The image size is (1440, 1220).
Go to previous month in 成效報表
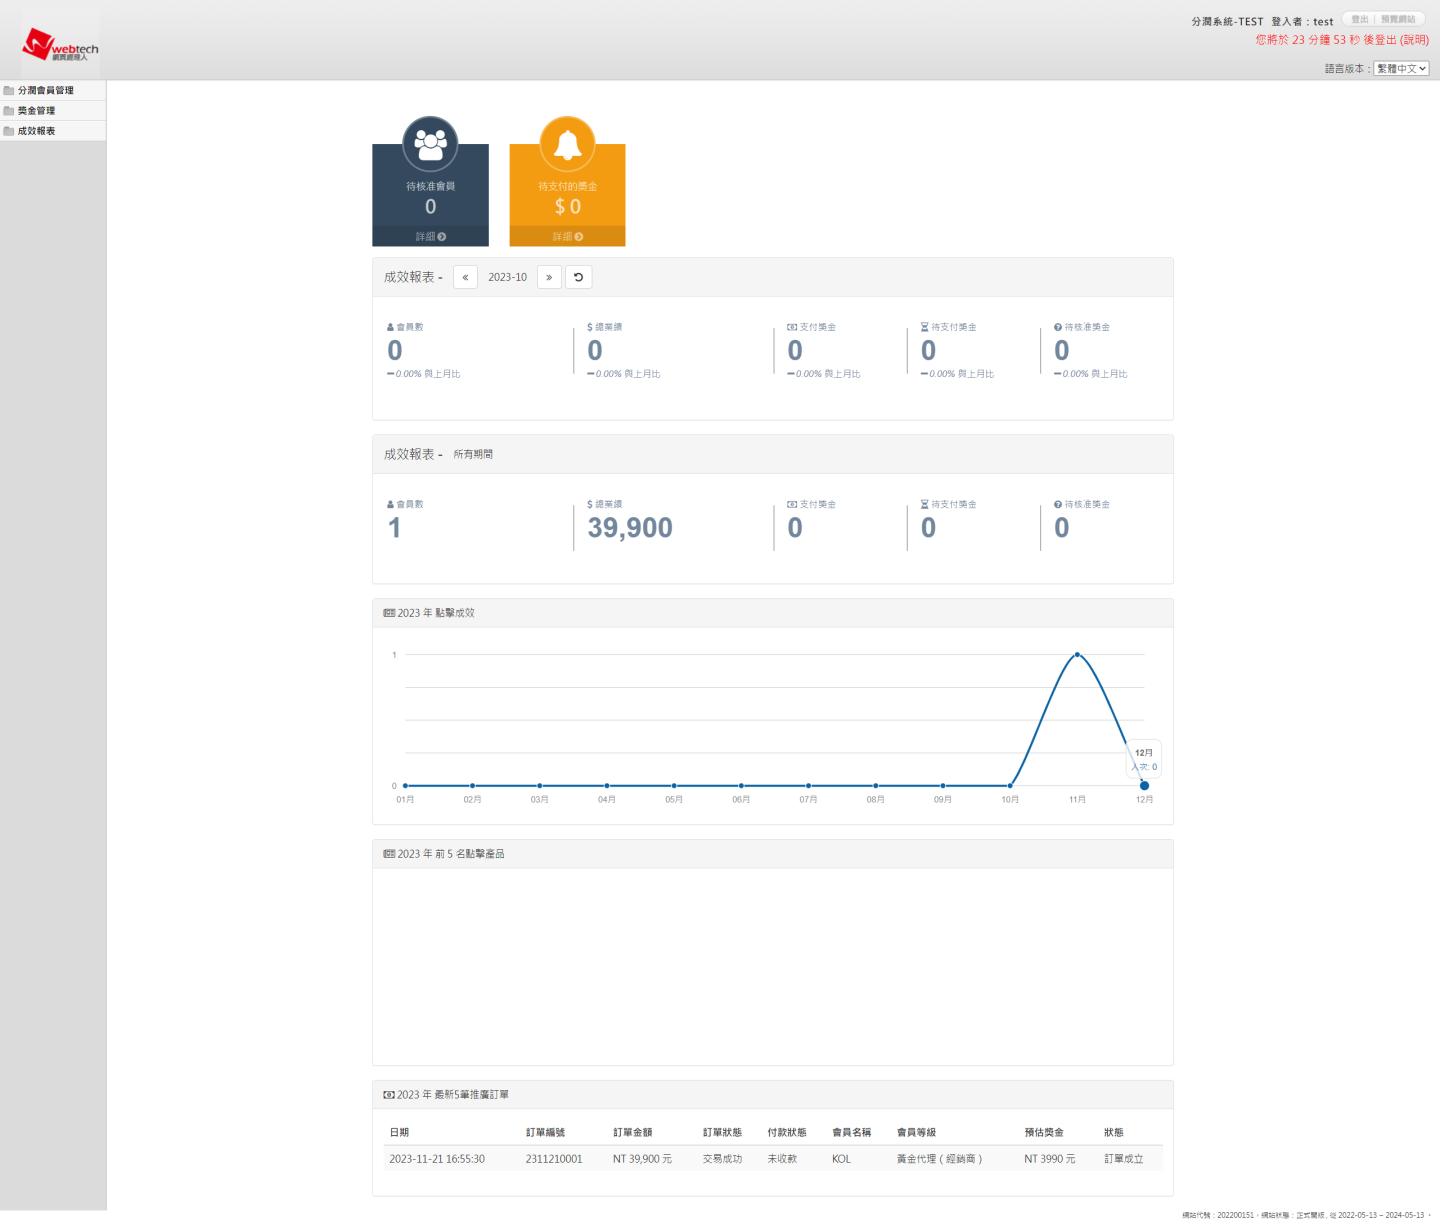pos(465,277)
